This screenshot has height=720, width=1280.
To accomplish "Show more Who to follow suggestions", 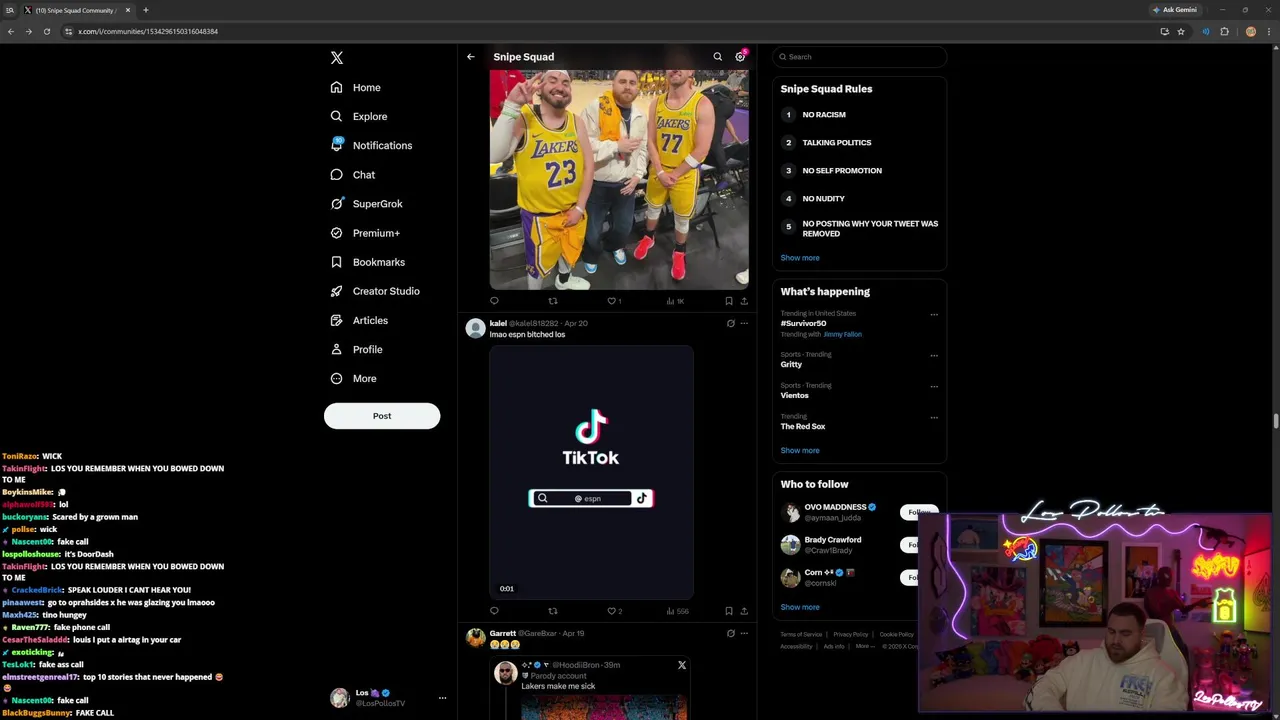I will [x=800, y=607].
